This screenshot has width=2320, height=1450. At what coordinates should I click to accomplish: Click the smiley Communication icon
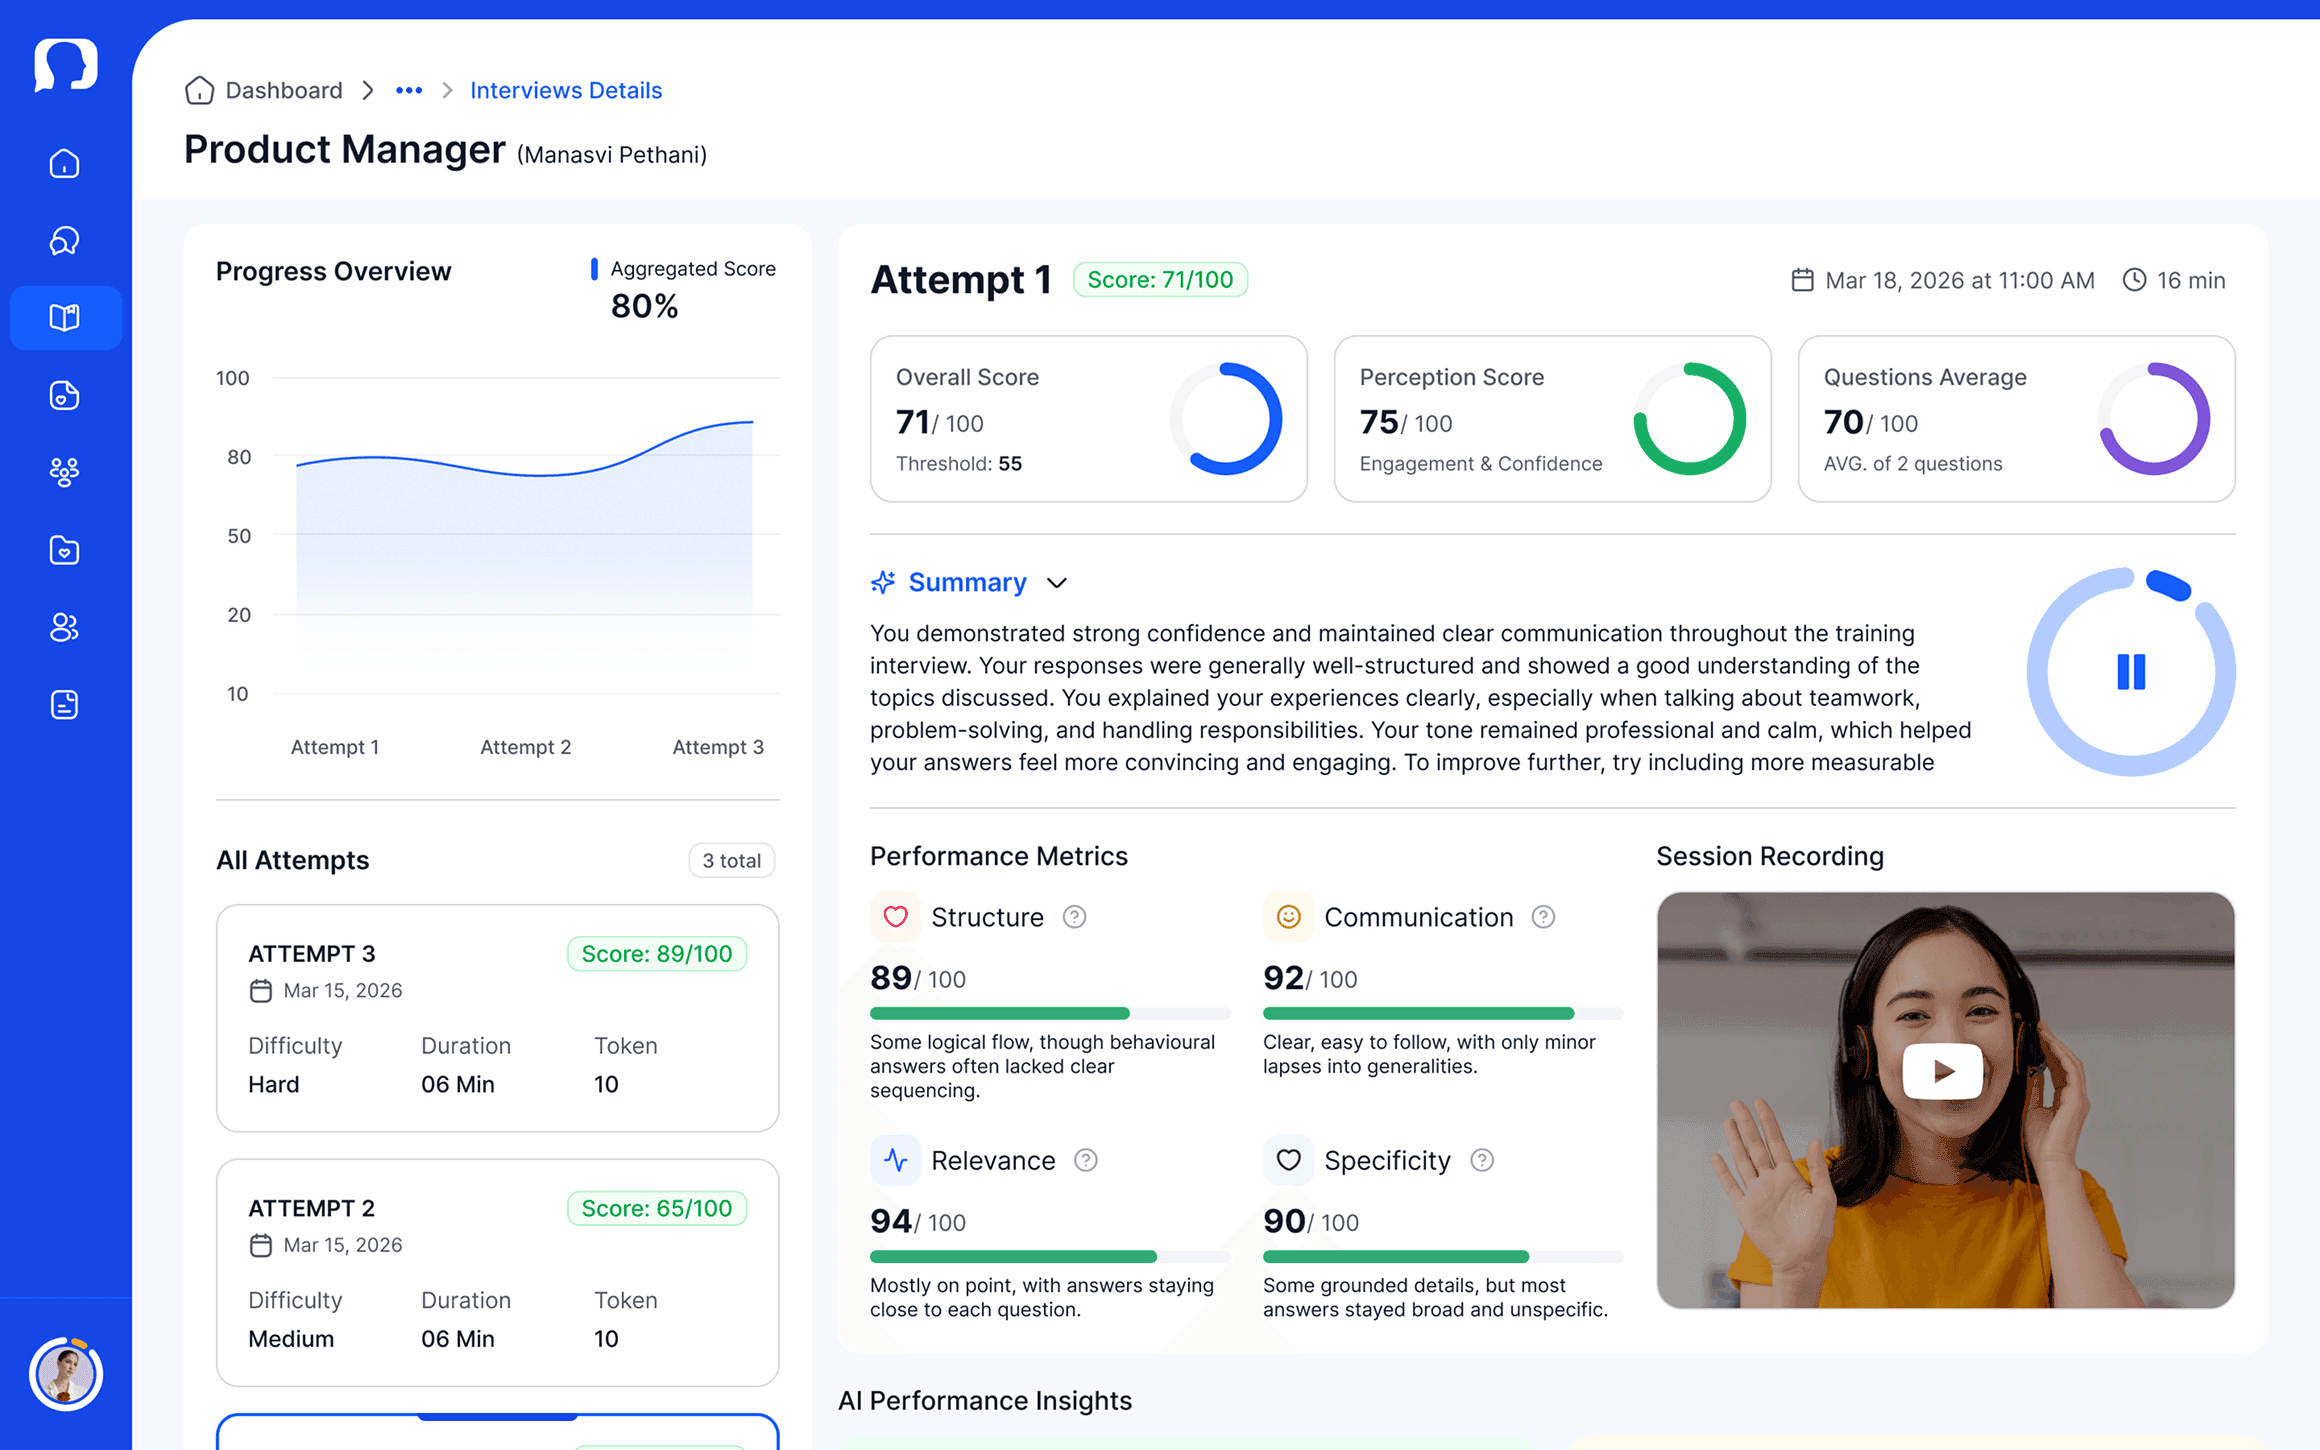(x=1288, y=917)
